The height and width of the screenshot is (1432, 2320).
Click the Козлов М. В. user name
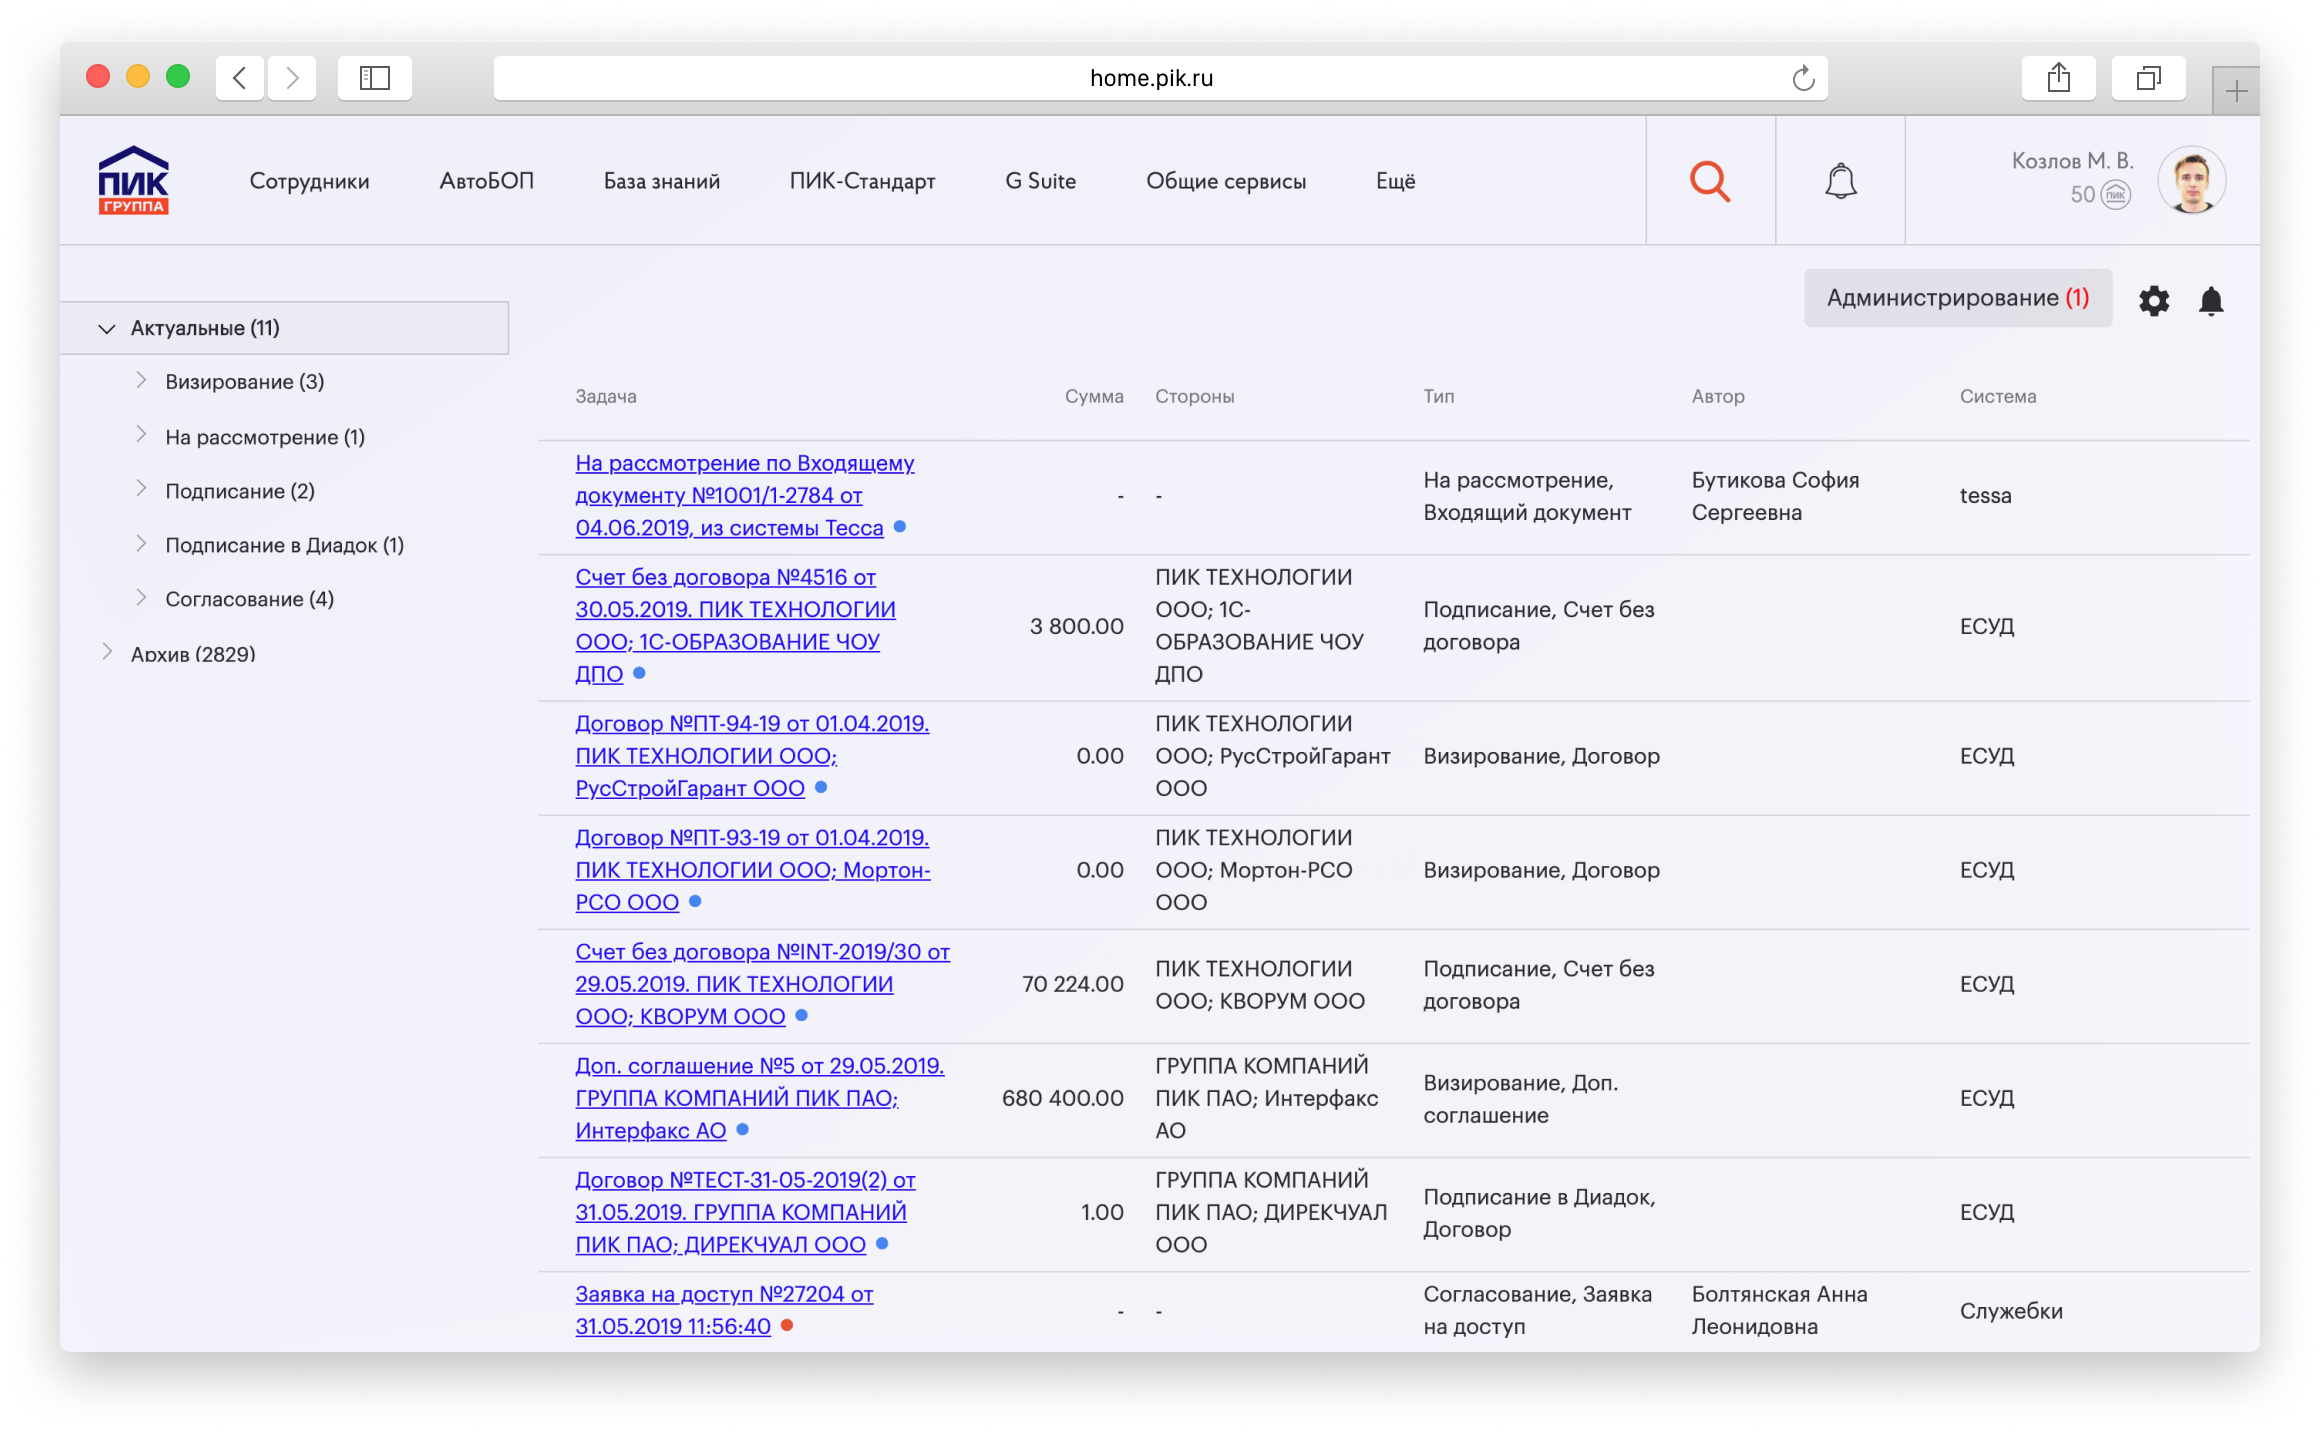[x=2072, y=161]
